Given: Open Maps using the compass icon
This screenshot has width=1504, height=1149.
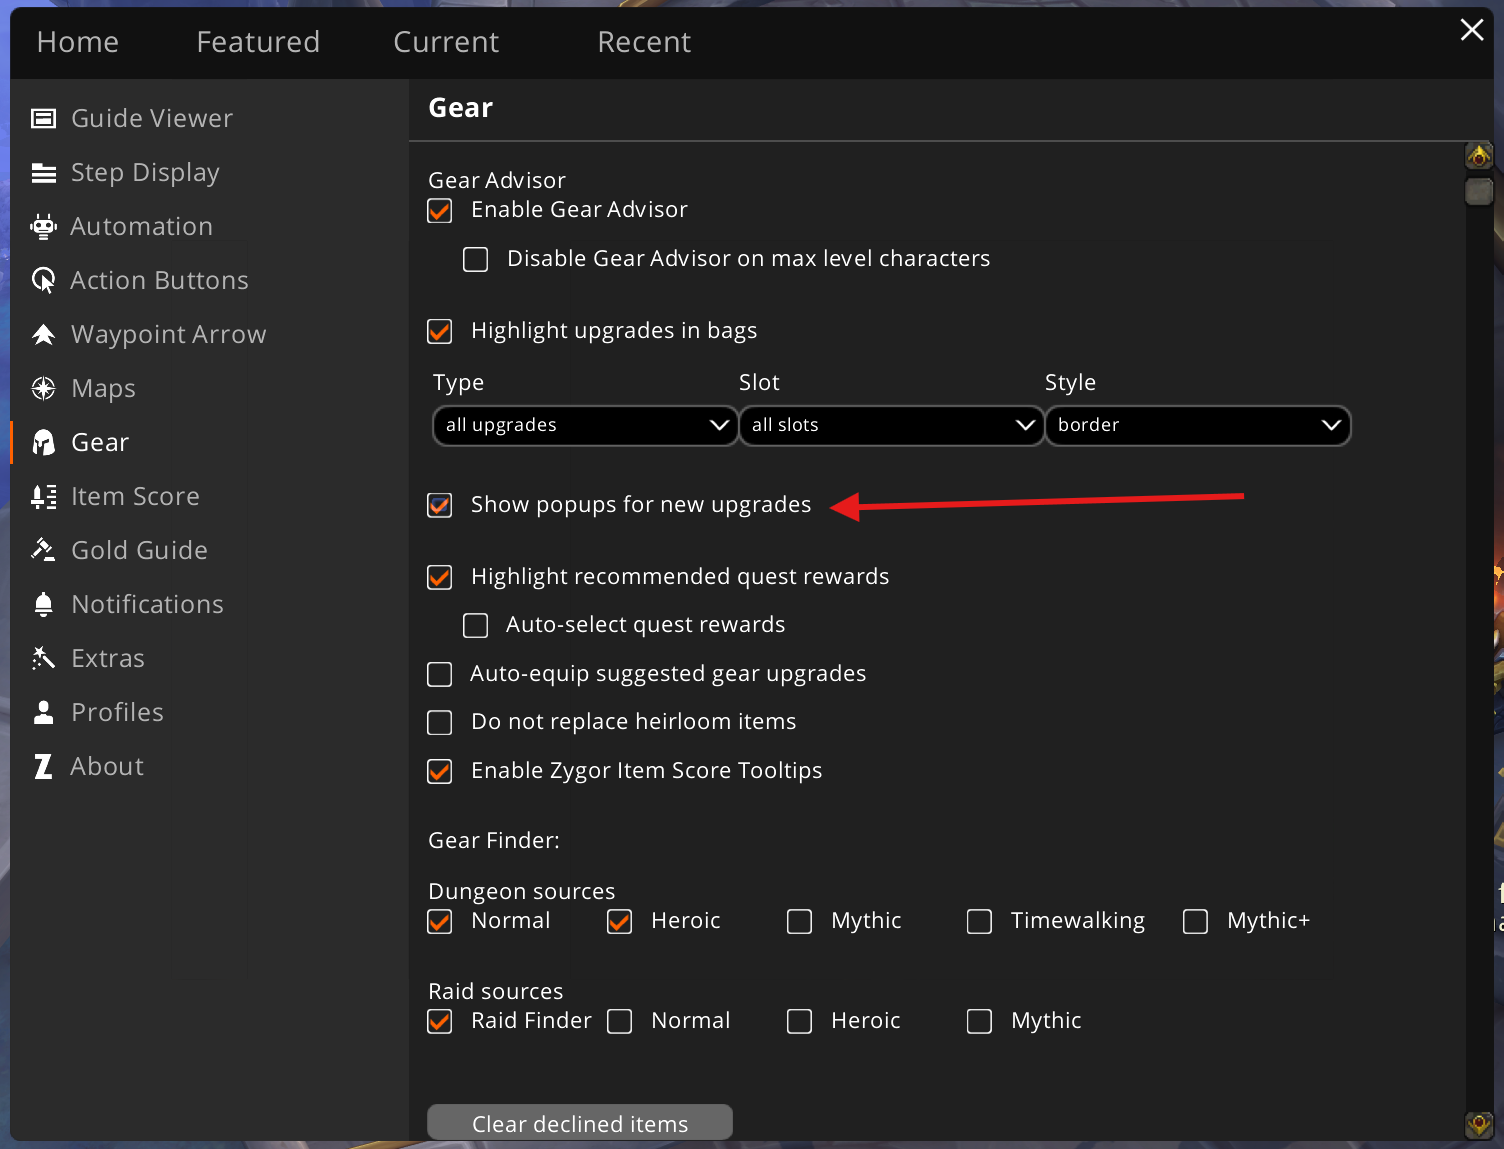Looking at the screenshot, I should 43,389.
